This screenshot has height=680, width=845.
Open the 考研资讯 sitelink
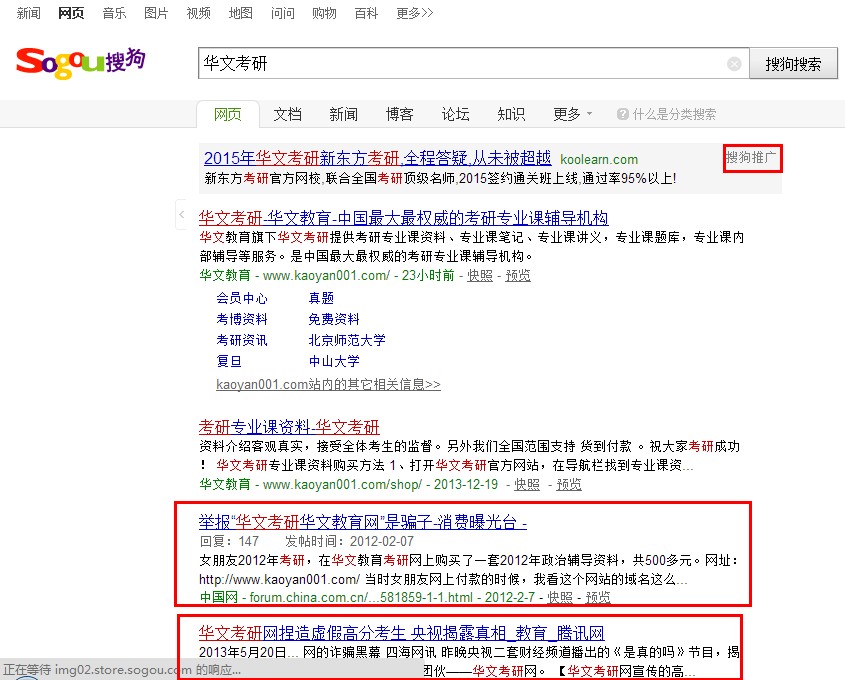(241, 340)
